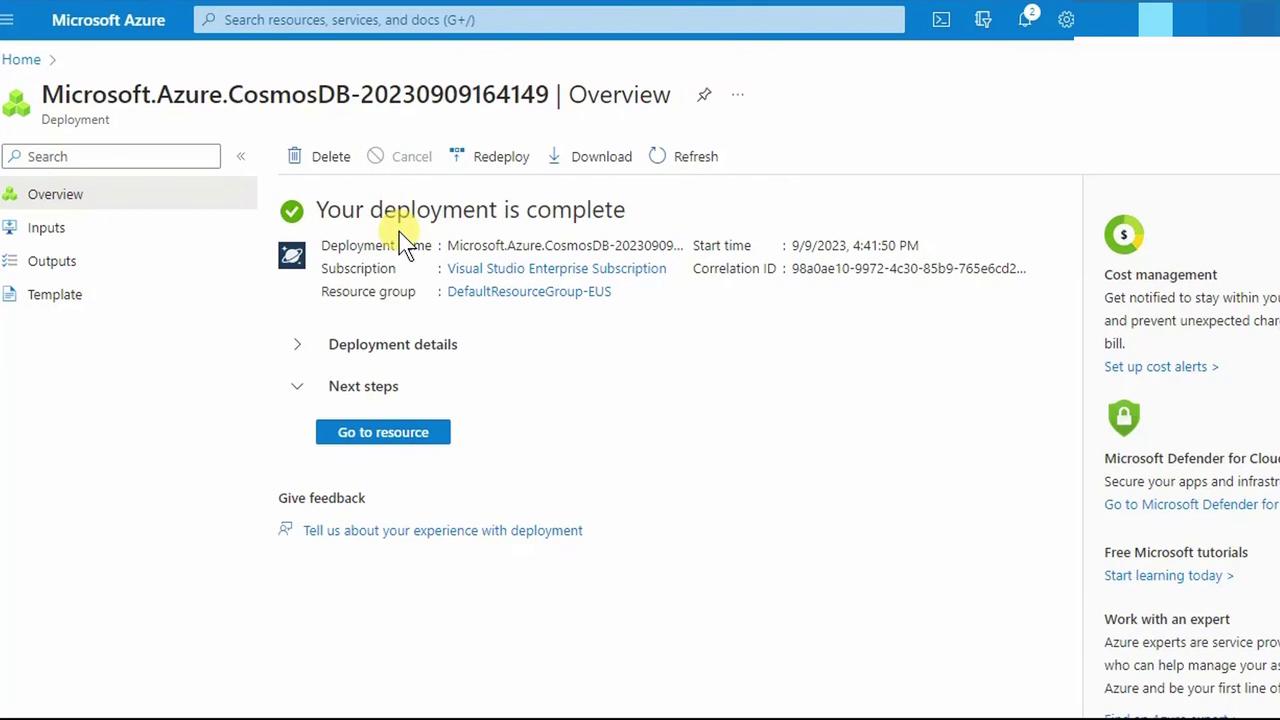Viewport: 1280px width, 720px height.
Task: Focus the global search resources box
Action: pyautogui.click(x=549, y=19)
